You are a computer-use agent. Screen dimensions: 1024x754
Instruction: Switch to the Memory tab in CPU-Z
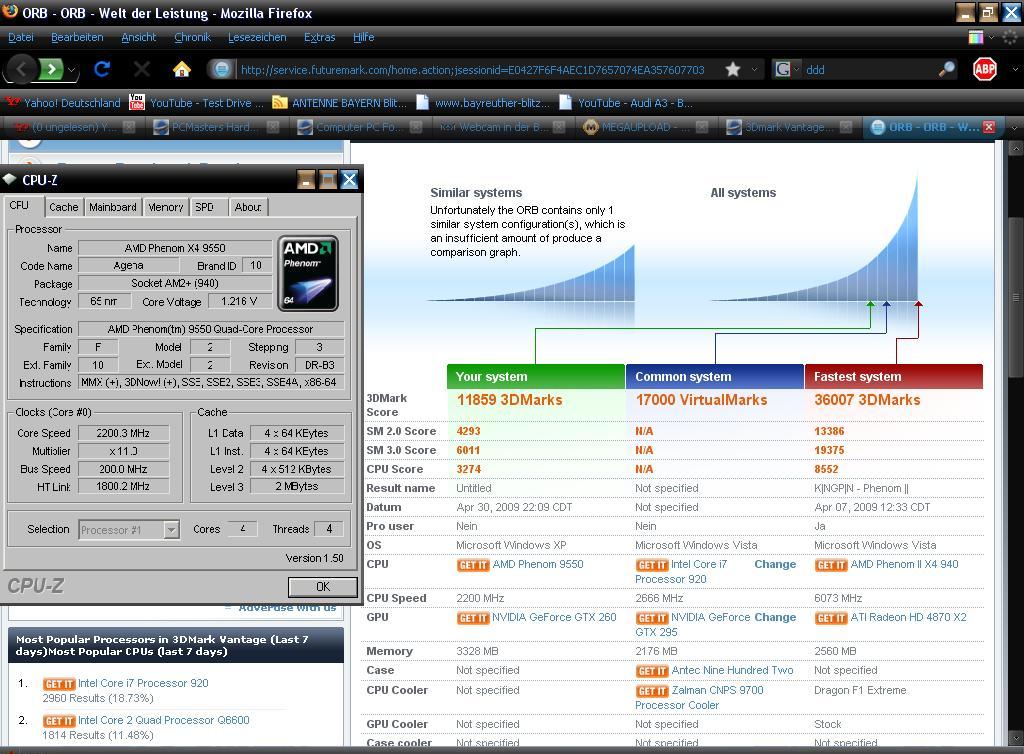coord(166,207)
